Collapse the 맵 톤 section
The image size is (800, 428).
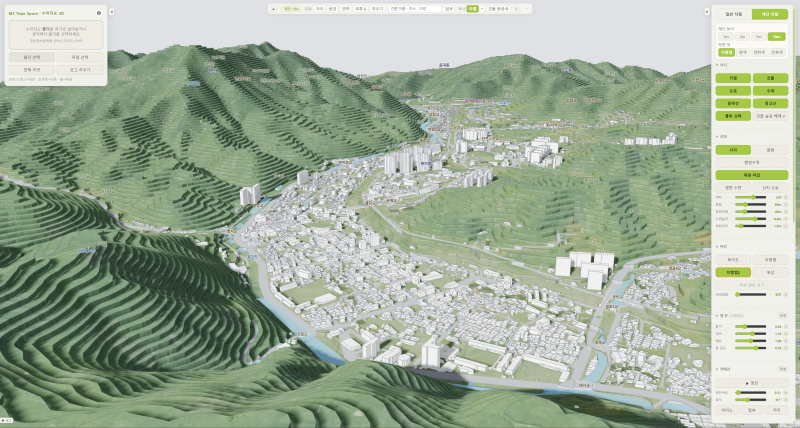[x=732, y=316]
